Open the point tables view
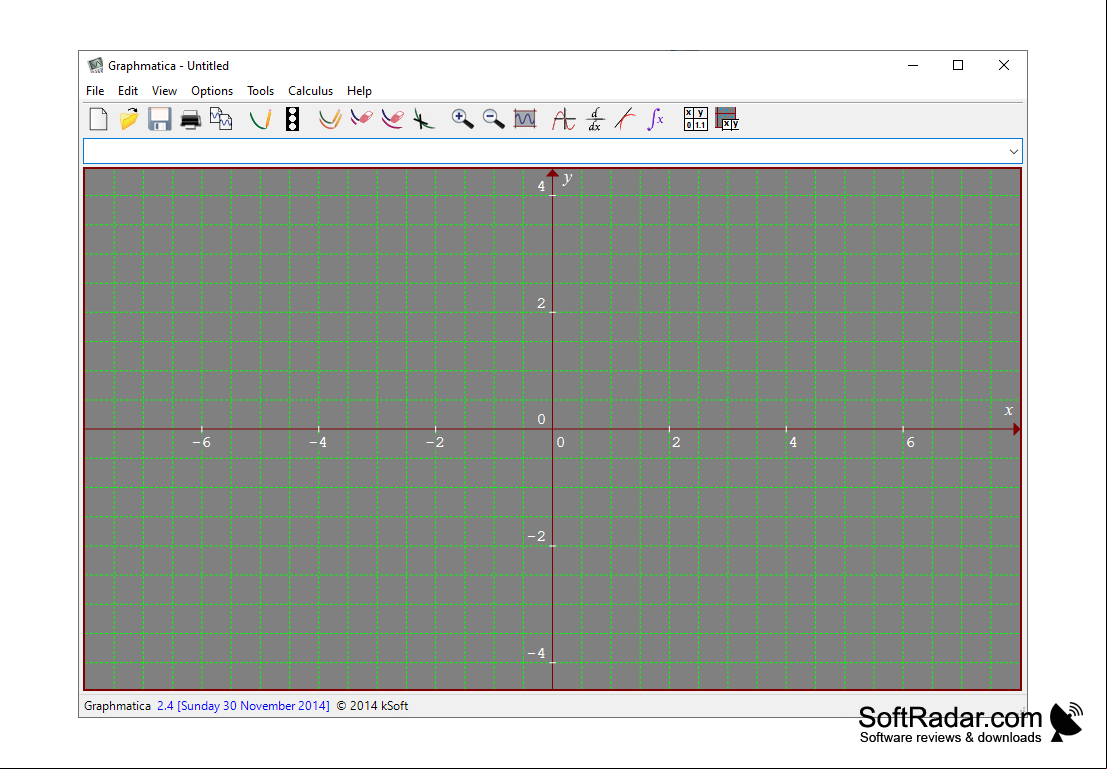Screen dimensions: 1107x769 point(695,119)
